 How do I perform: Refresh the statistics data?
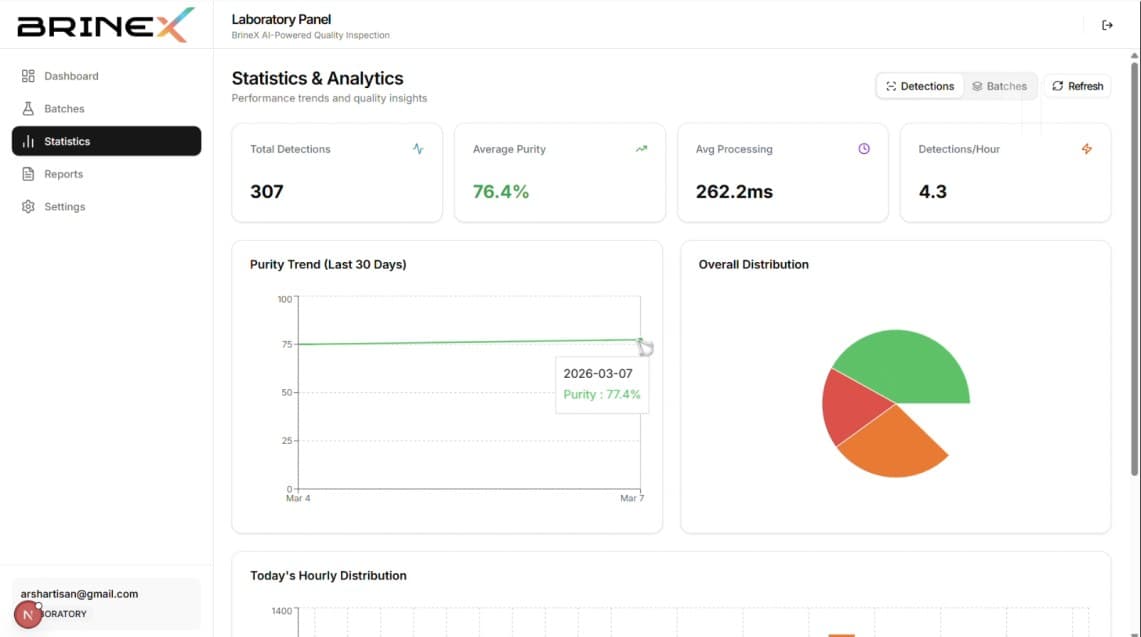coord(1077,86)
